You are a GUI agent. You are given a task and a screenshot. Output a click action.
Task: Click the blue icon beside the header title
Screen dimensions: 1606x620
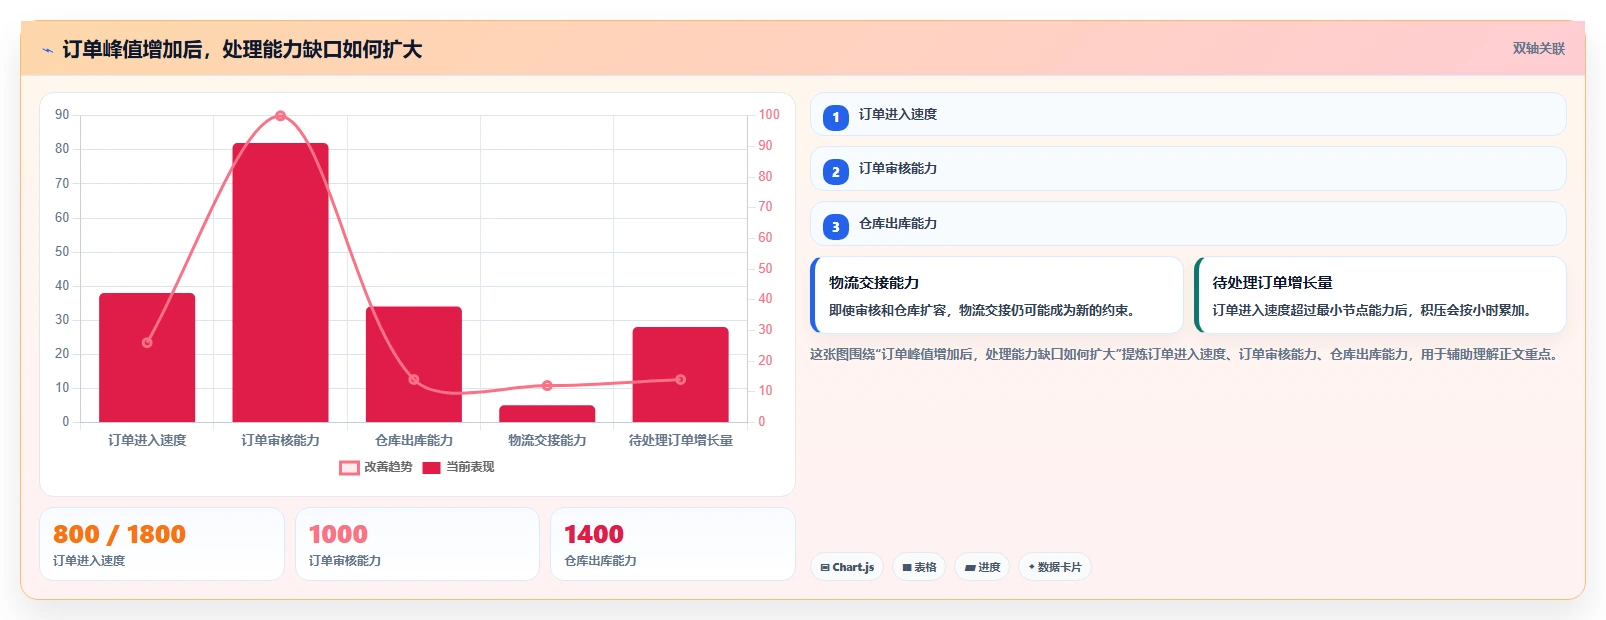(x=47, y=50)
